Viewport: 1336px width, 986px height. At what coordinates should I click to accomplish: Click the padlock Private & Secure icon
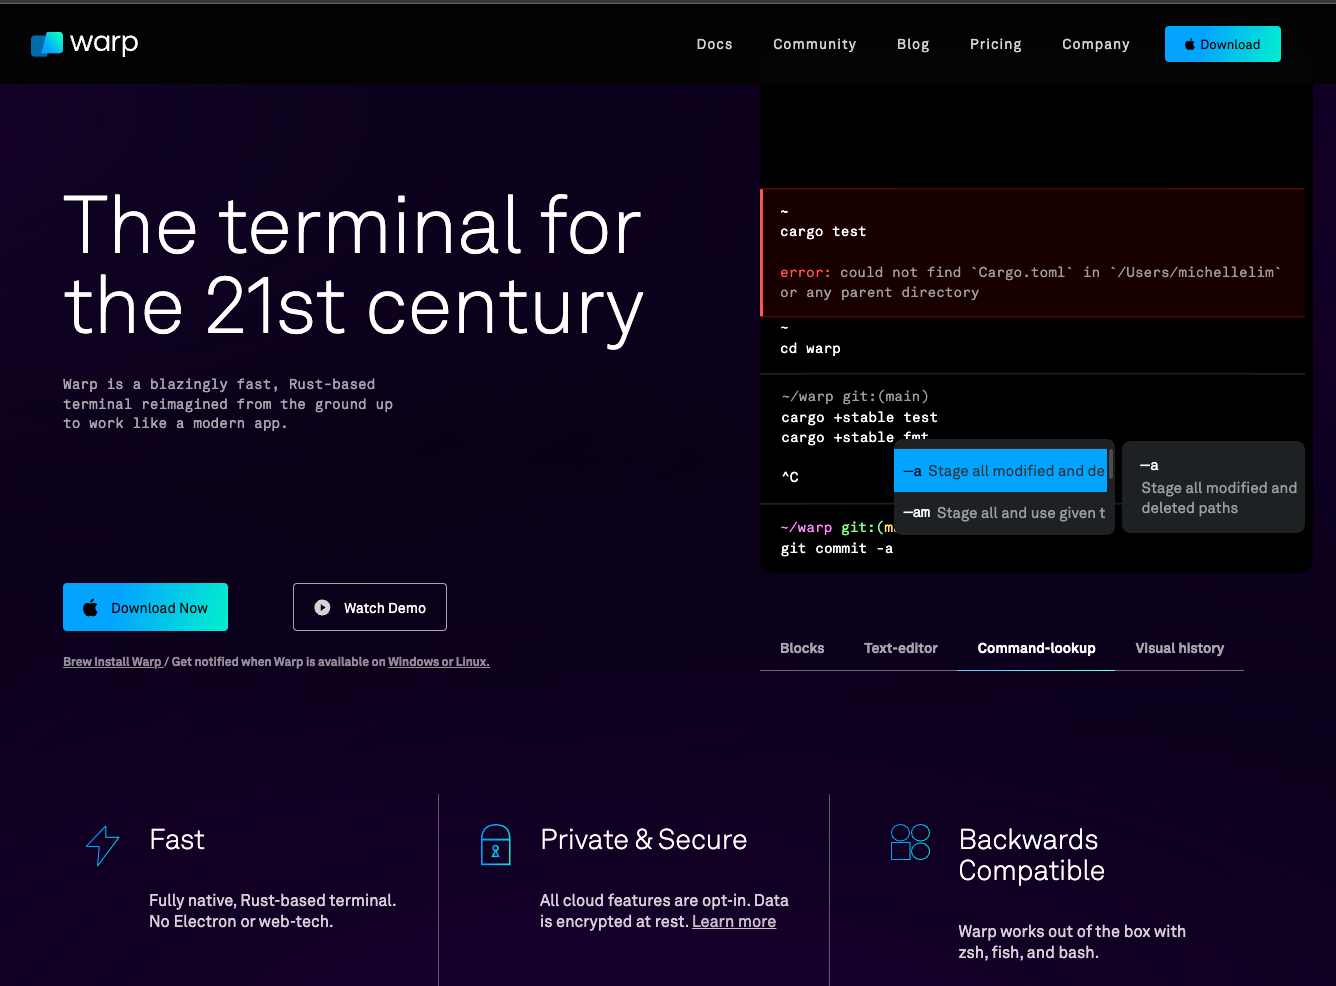point(495,844)
